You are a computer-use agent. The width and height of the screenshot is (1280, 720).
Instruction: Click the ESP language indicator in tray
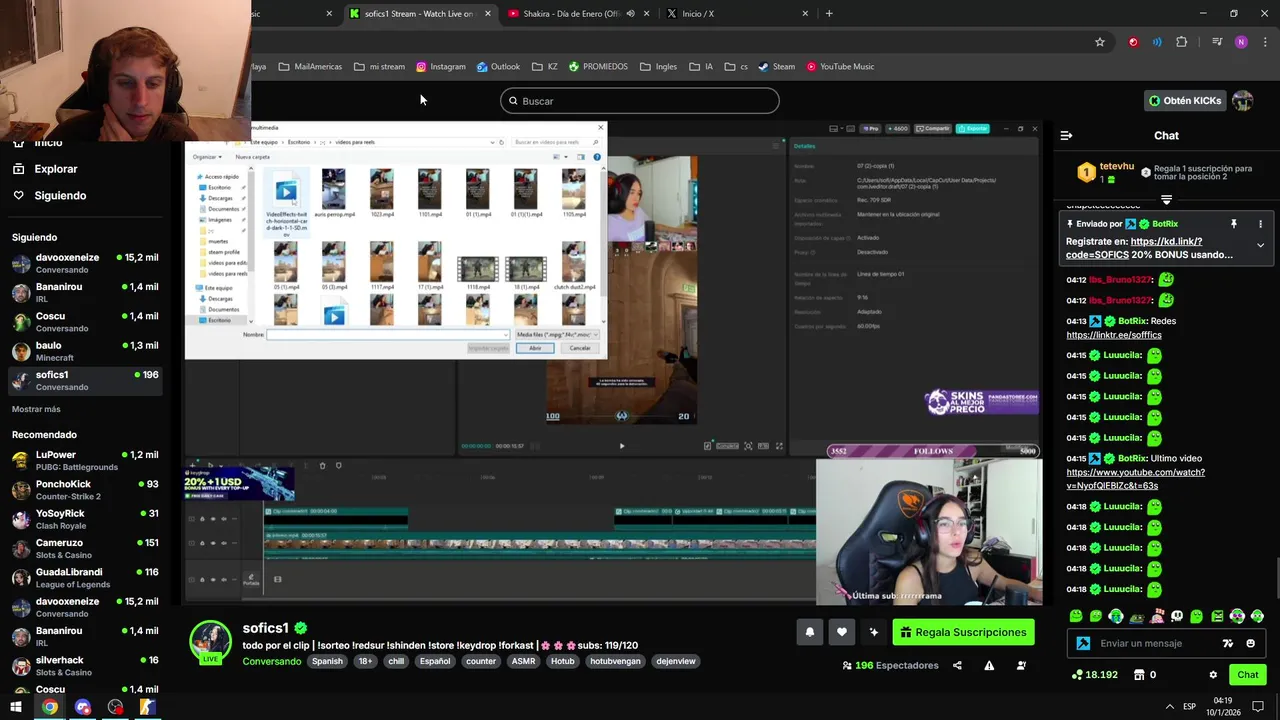coord(1189,707)
